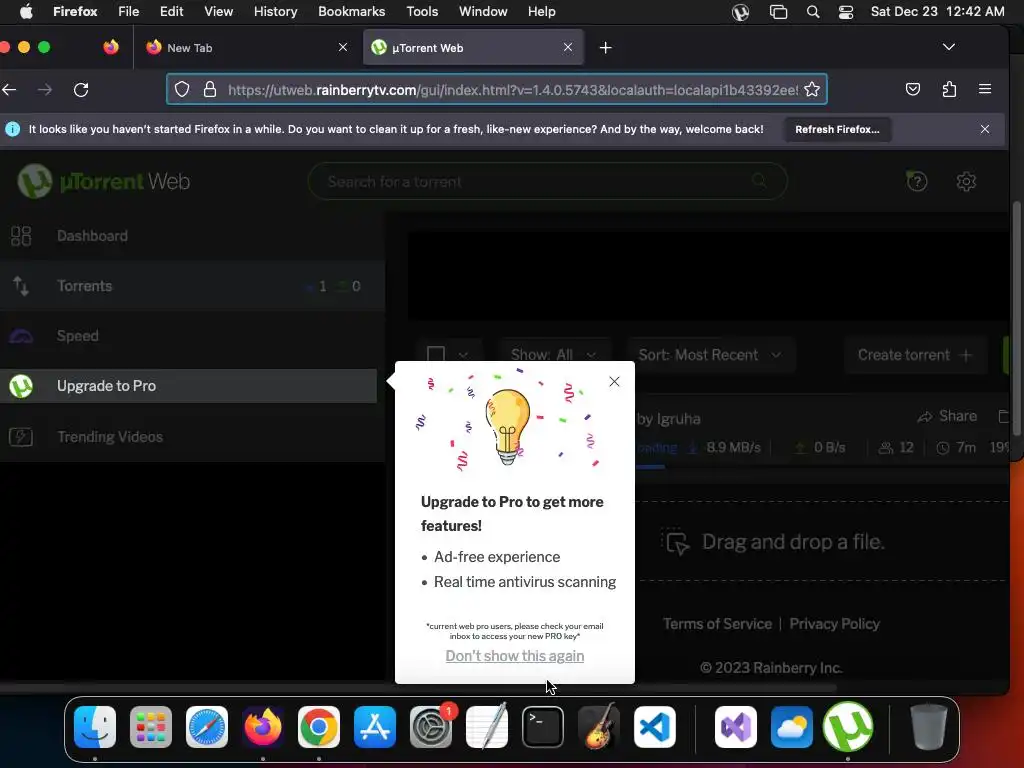Click the address bar URL

[513, 89]
